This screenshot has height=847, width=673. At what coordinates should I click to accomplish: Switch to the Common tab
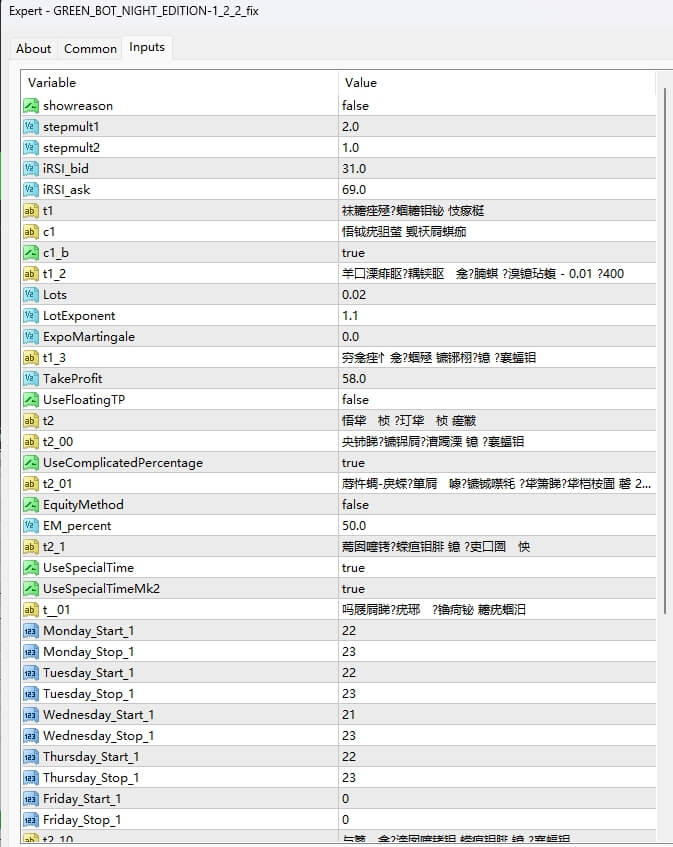click(x=90, y=49)
